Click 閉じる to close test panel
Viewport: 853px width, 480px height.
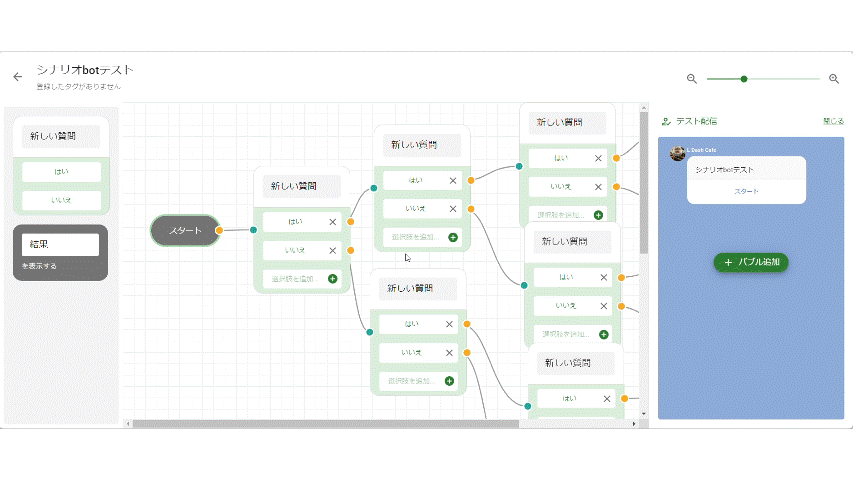tap(833, 121)
